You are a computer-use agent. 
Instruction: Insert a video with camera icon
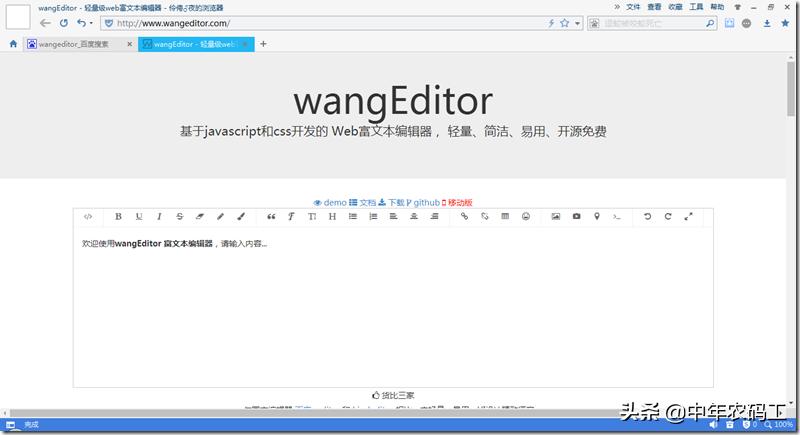coord(576,217)
